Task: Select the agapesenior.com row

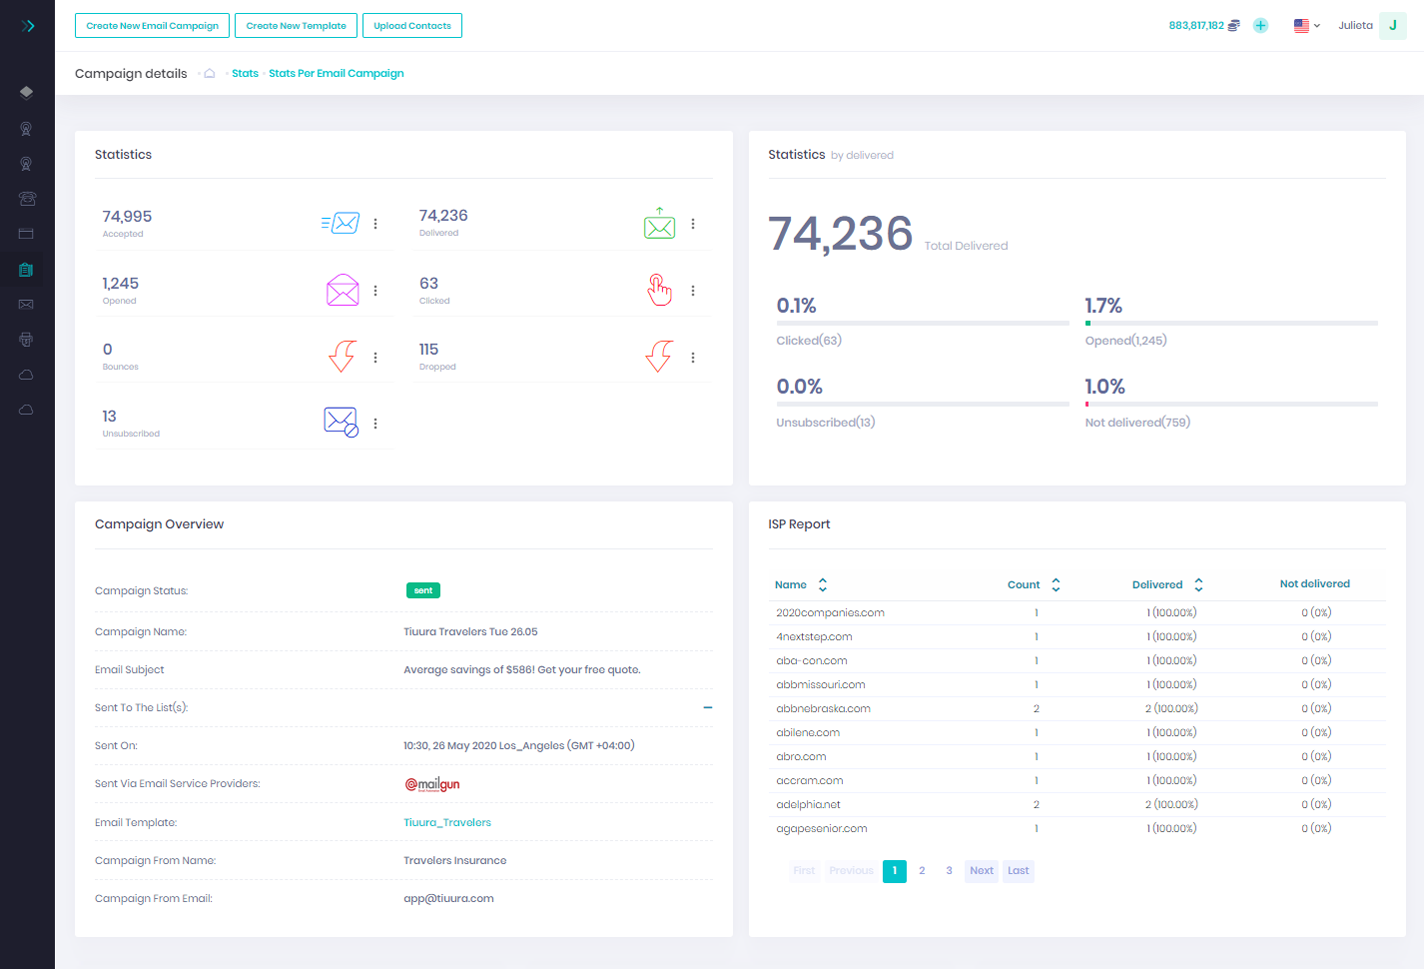Action: tap(1077, 829)
